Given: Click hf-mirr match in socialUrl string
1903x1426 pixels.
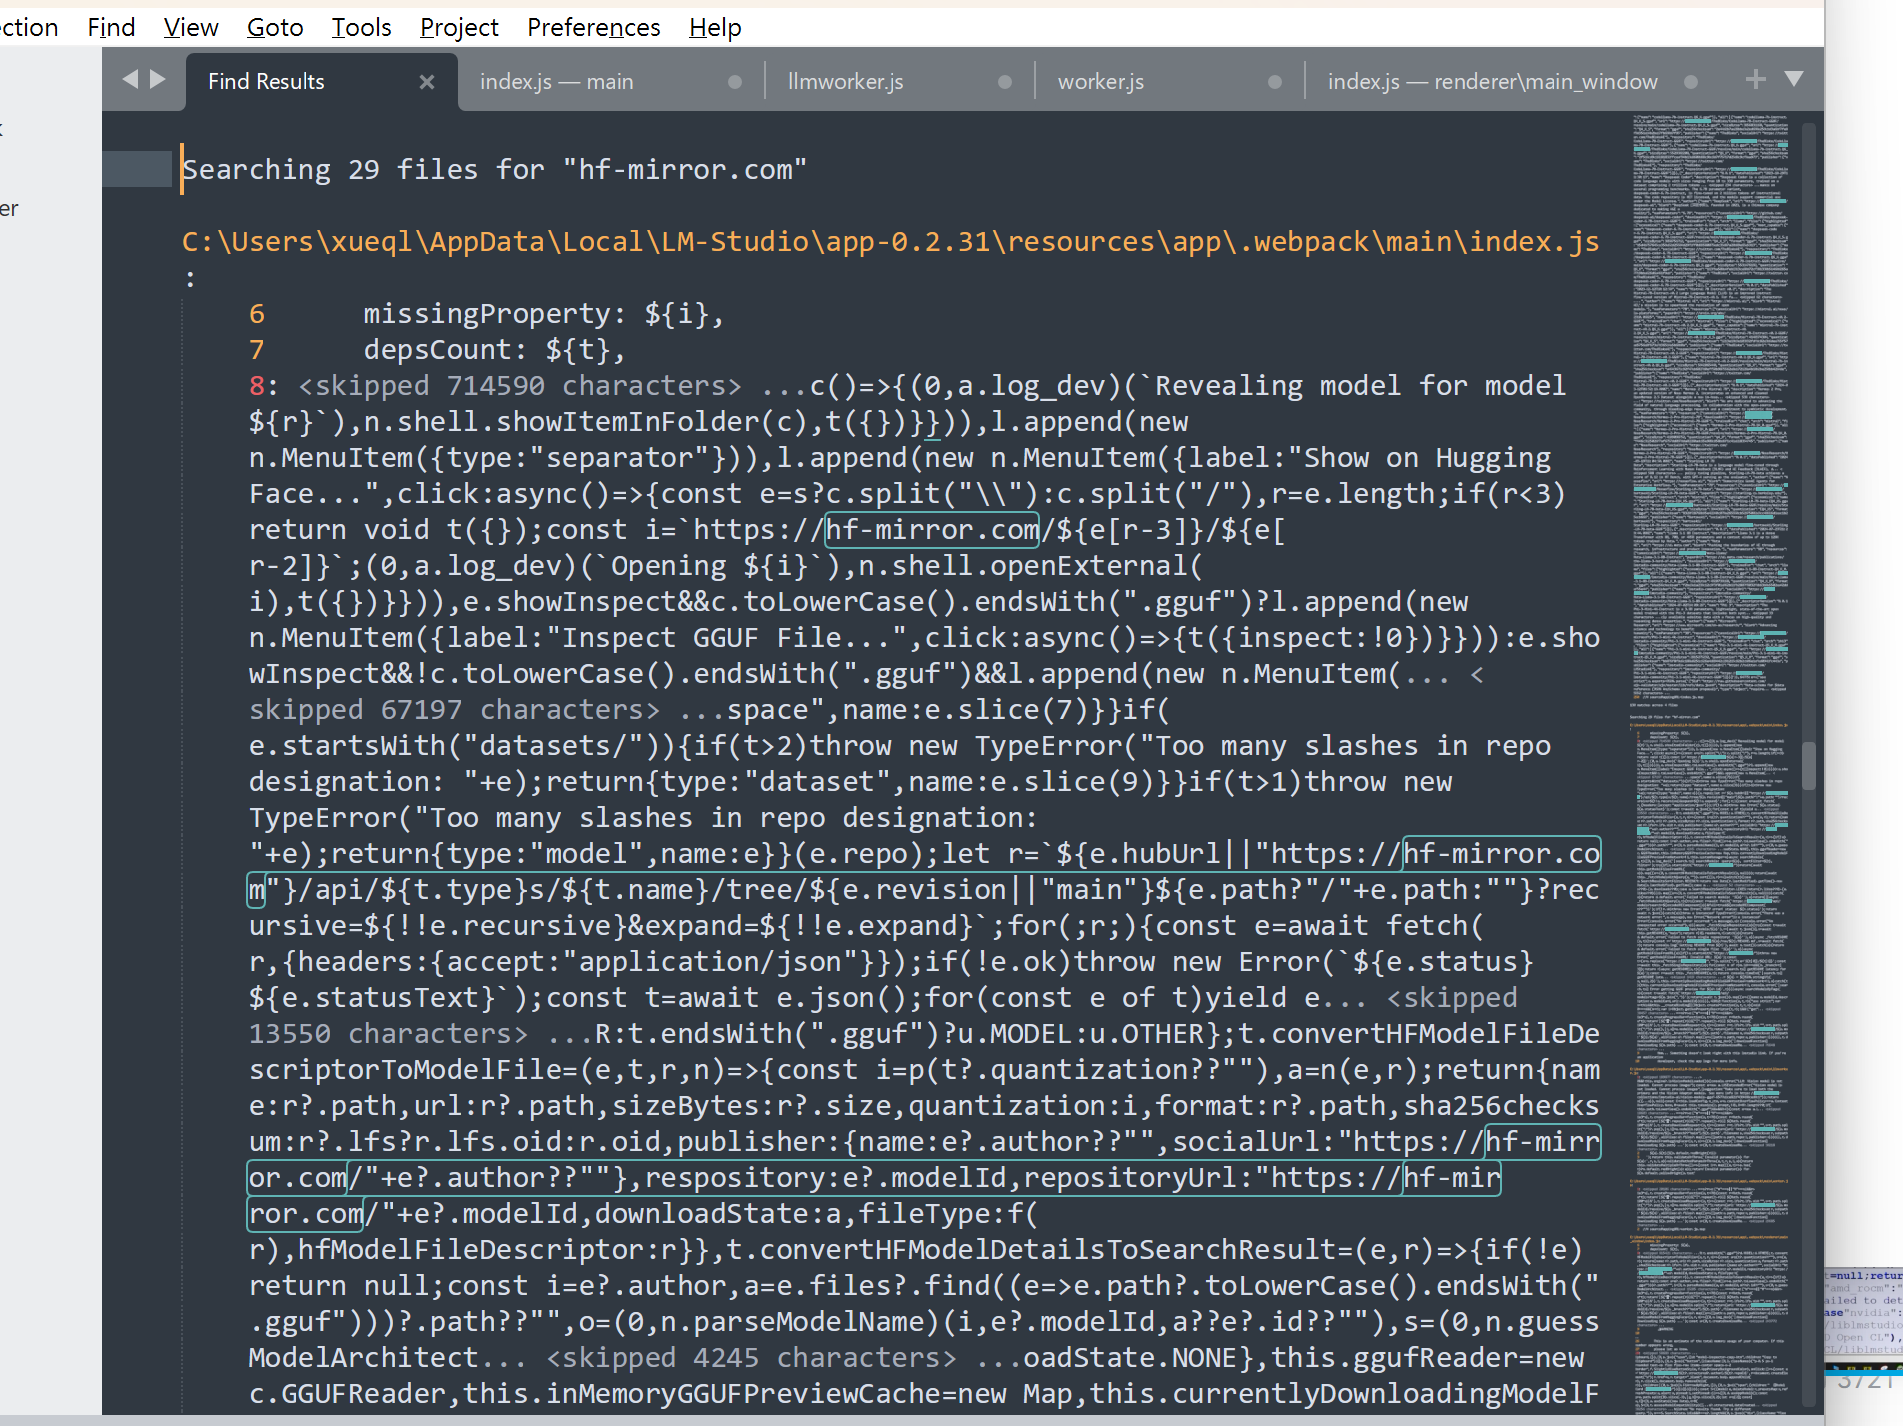Looking at the screenshot, I should click(x=1543, y=1142).
